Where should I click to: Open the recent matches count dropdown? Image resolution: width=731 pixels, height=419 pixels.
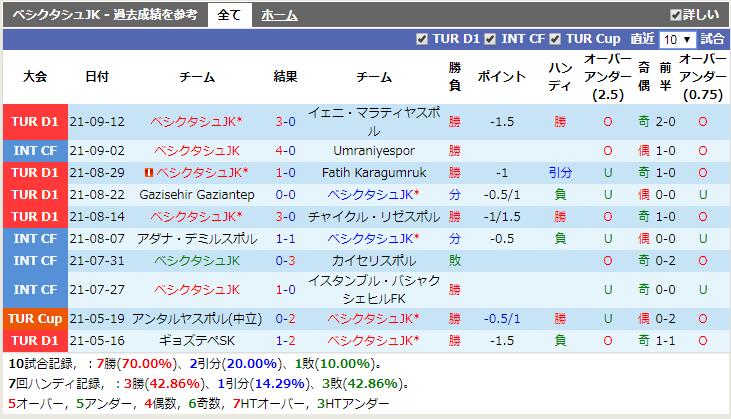coord(677,40)
